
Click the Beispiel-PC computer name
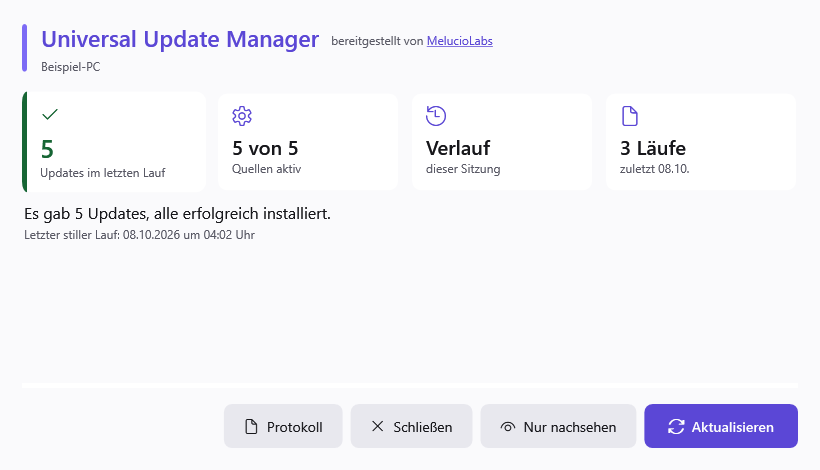tap(71, 67)
